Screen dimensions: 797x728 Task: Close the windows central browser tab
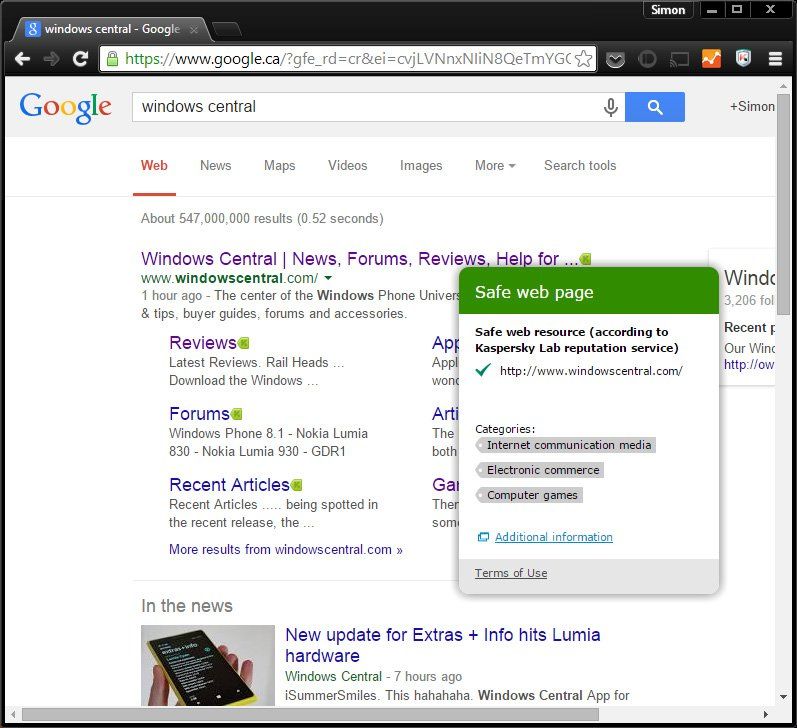193,29
